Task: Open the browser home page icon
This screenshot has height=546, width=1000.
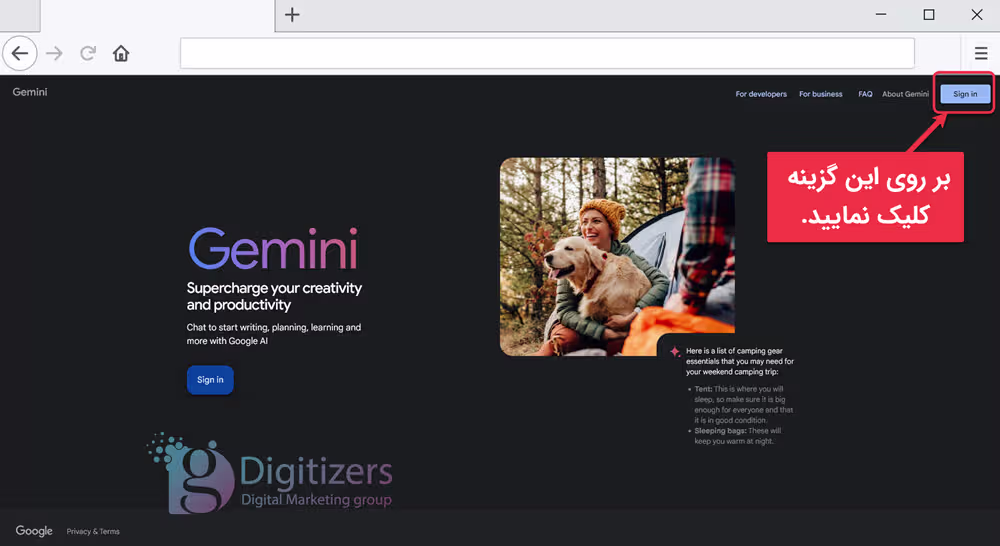Action: (x=121, y=54)
